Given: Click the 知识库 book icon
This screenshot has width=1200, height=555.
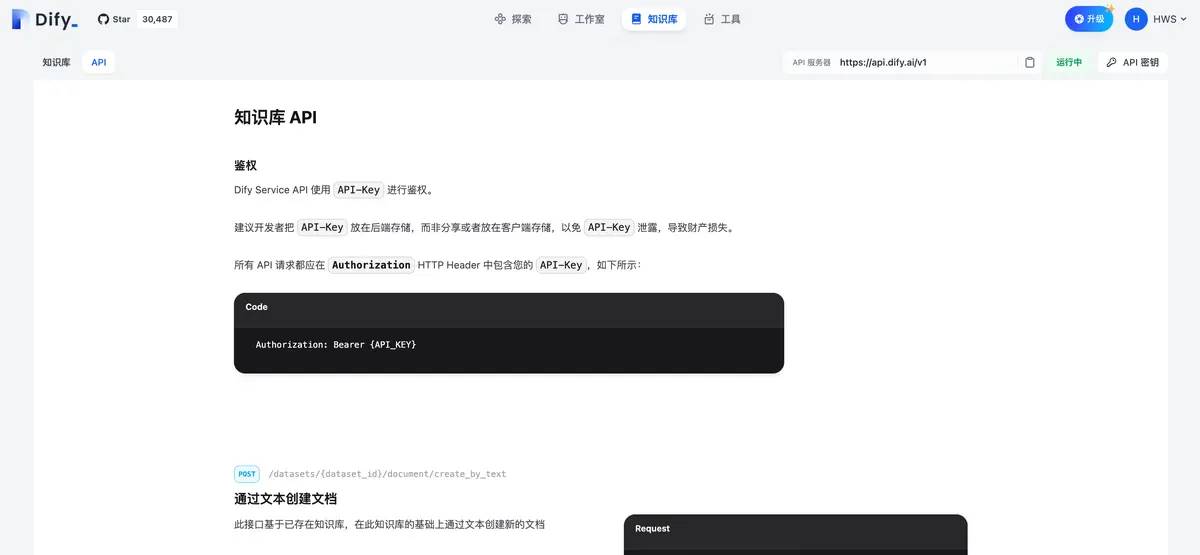Looking at the screenshot, I should pyautogui.click(x=636, y=19).
